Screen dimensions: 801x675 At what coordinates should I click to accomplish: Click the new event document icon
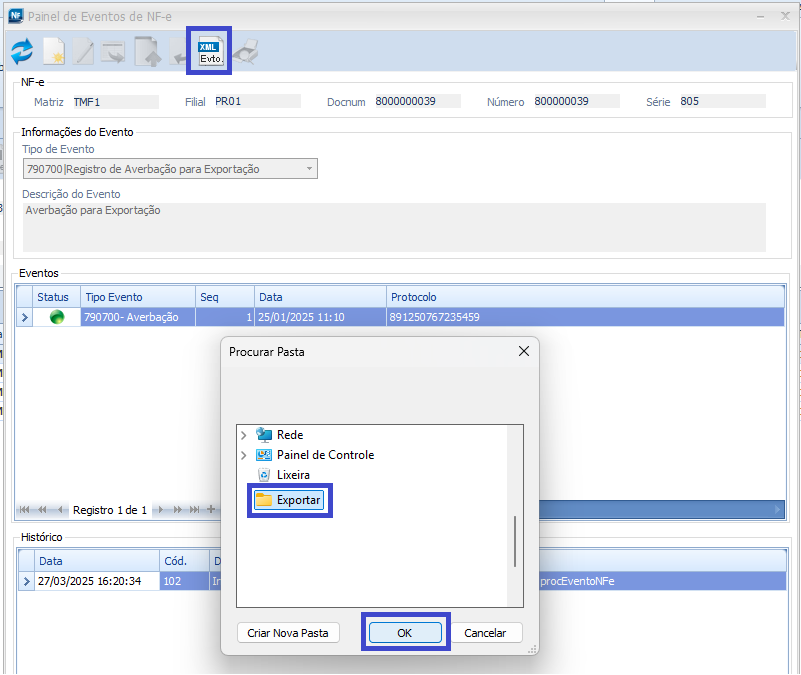(54, 51)
